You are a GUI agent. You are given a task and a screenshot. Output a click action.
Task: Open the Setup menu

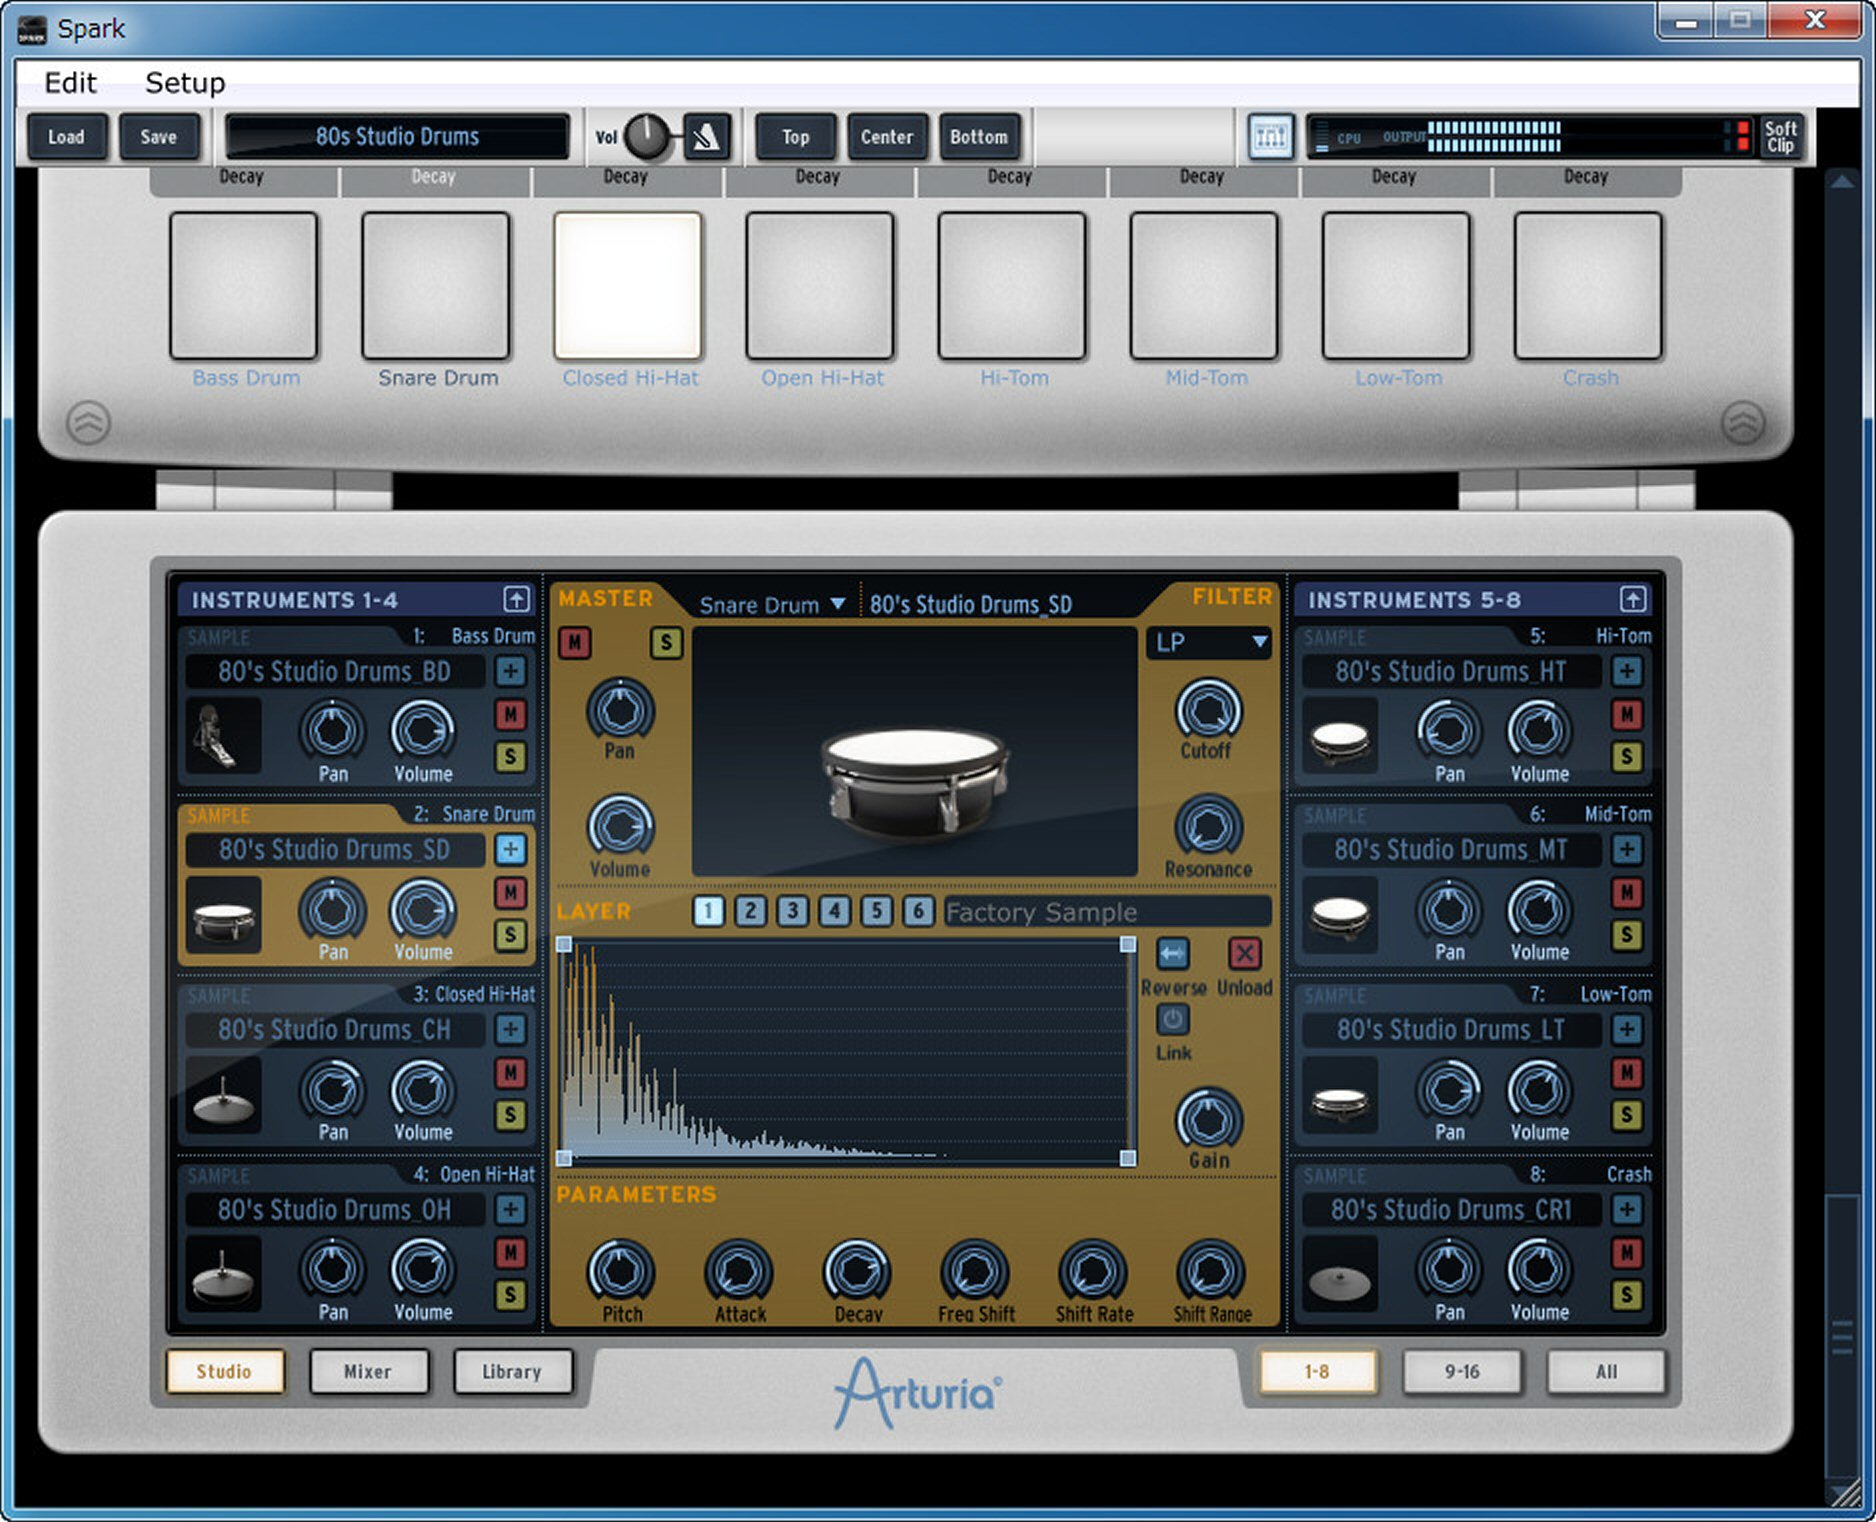185,82
